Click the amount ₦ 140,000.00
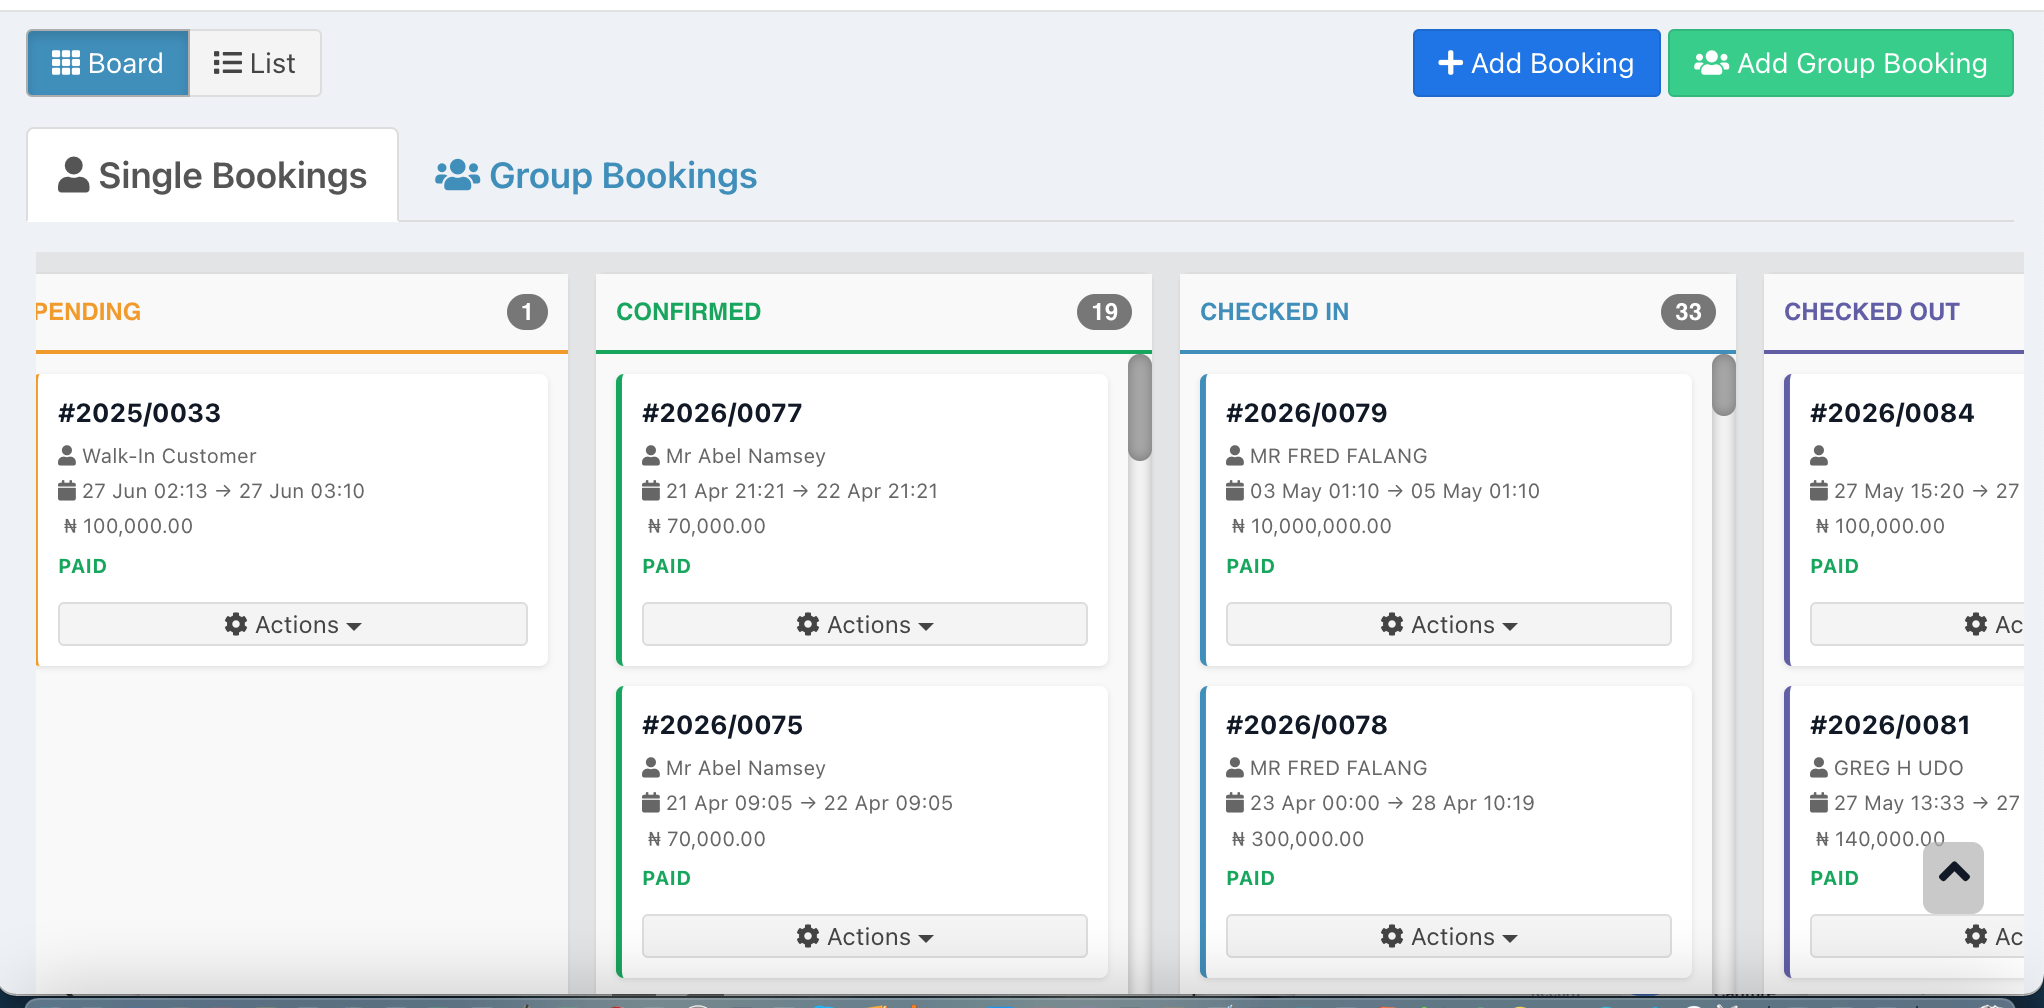The width and height of the screenshot is (2044, 1008). pyautogui.click(x=1880, y=839)
